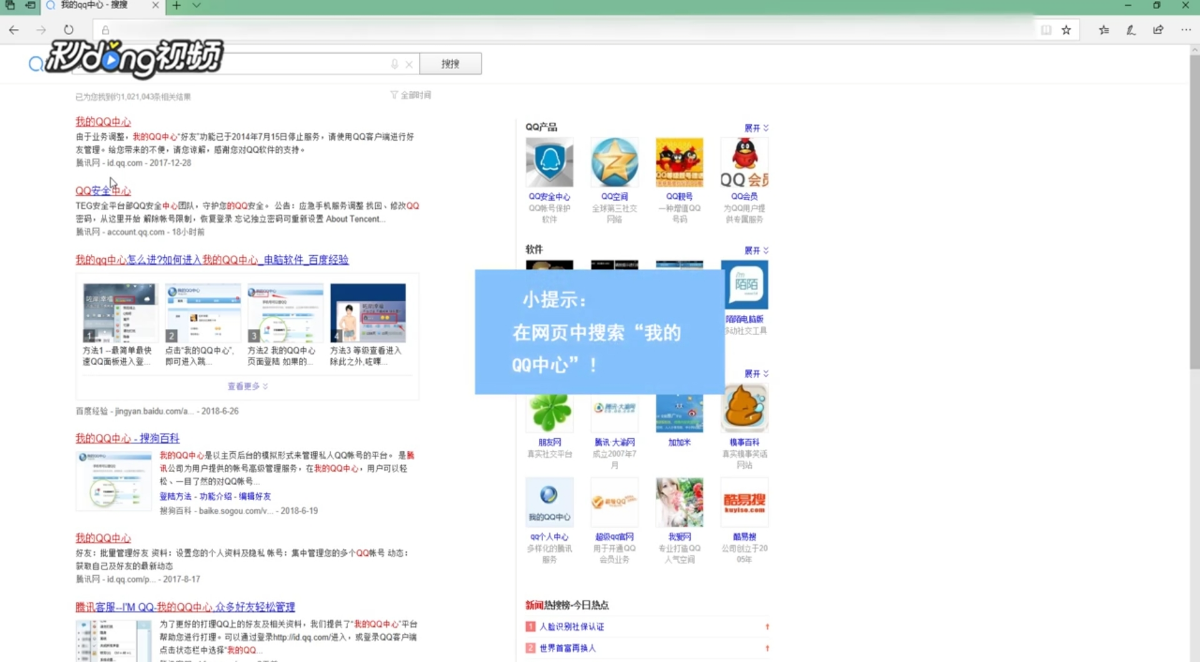Click the 加加米 icon

tap(679, 410)
